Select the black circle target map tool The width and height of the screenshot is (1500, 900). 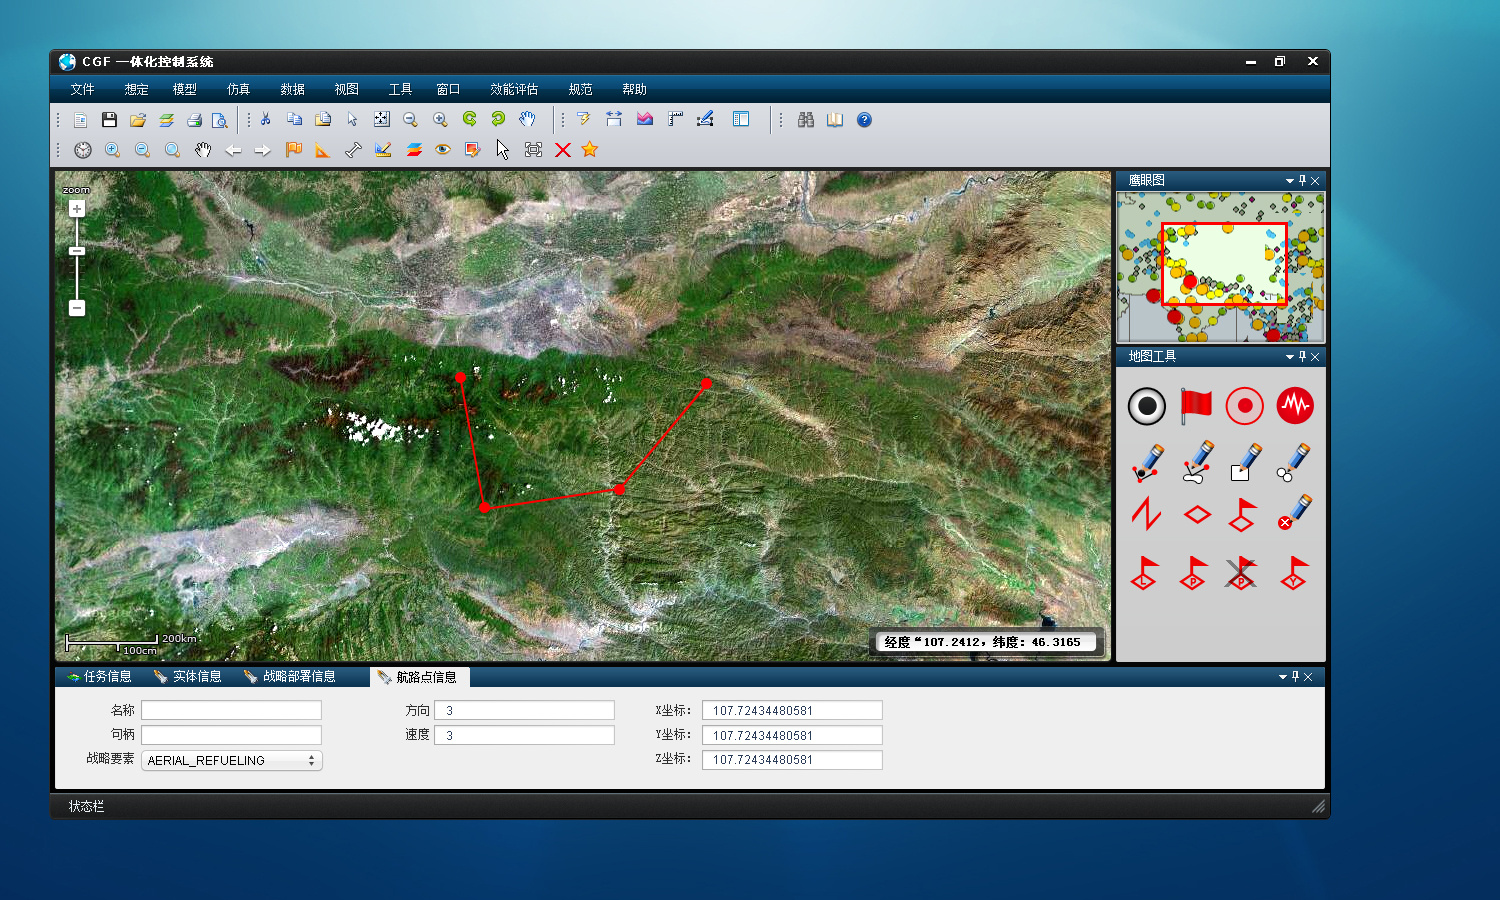1147,406
